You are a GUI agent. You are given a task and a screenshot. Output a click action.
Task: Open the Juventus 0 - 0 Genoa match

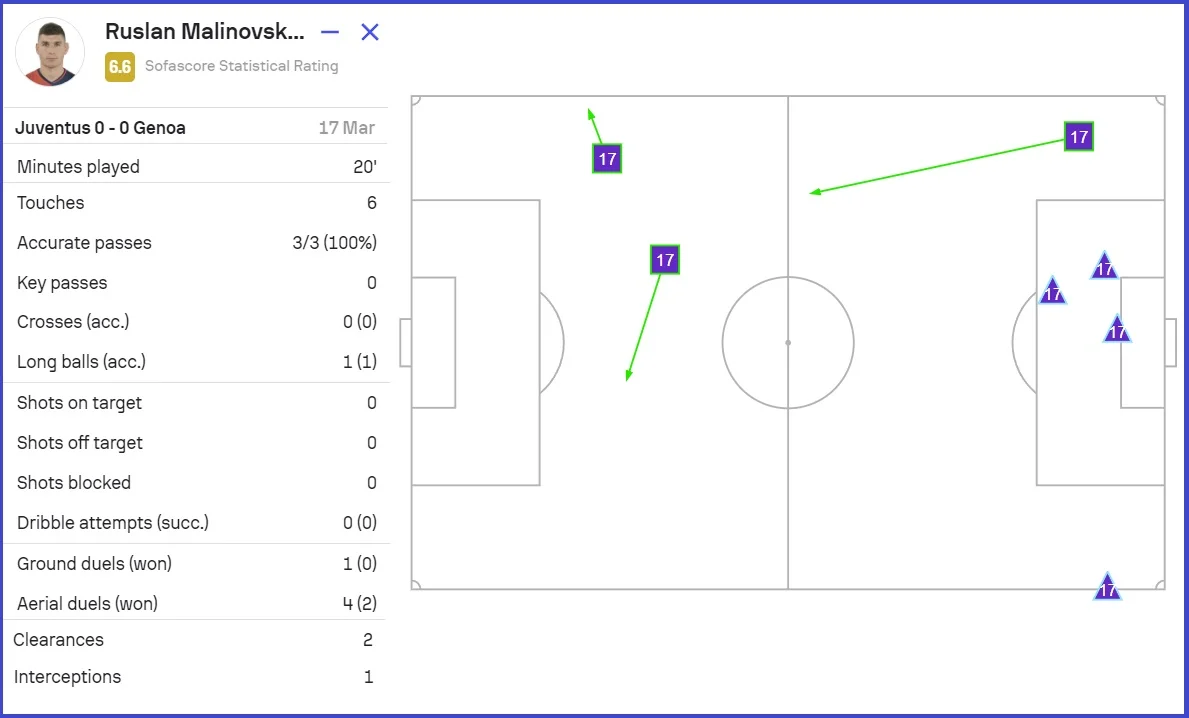pos(100,128)
